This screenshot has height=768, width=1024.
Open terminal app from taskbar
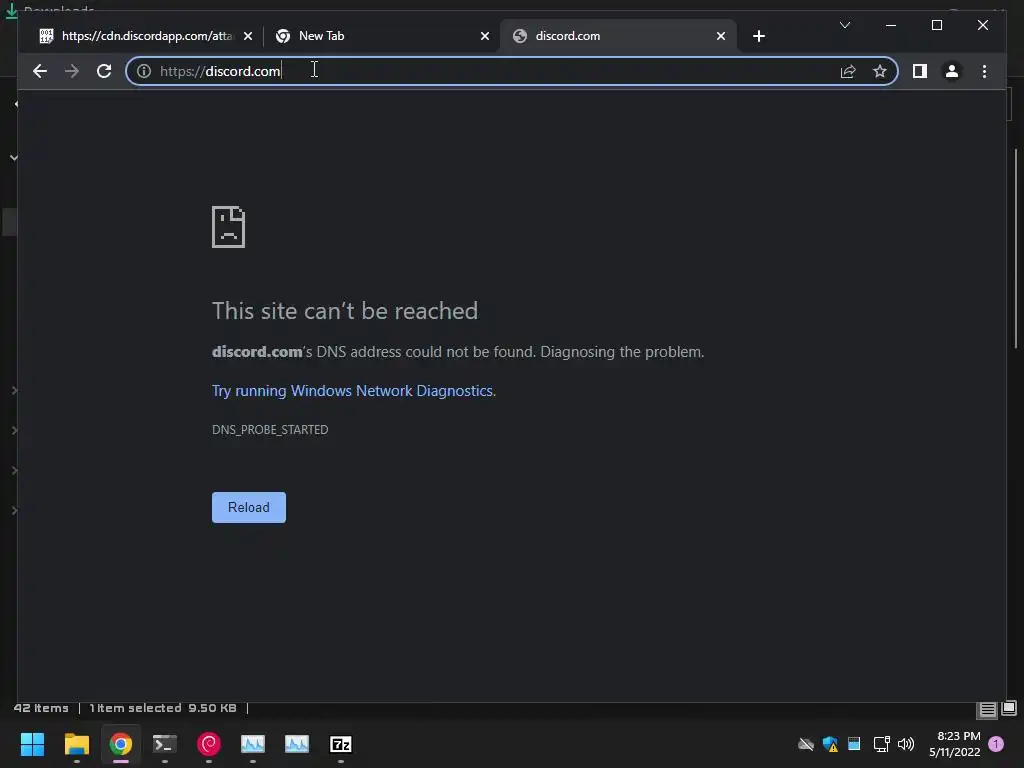pyautogui.click(x=165, y=744)
